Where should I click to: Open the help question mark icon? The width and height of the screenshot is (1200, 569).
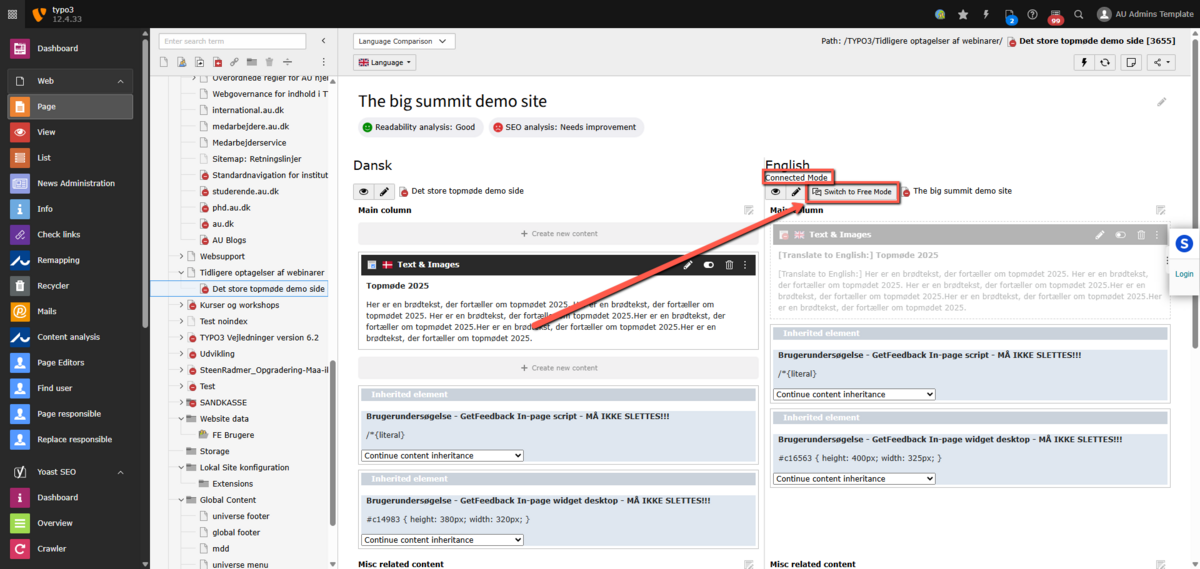(x=1032, y=15)
